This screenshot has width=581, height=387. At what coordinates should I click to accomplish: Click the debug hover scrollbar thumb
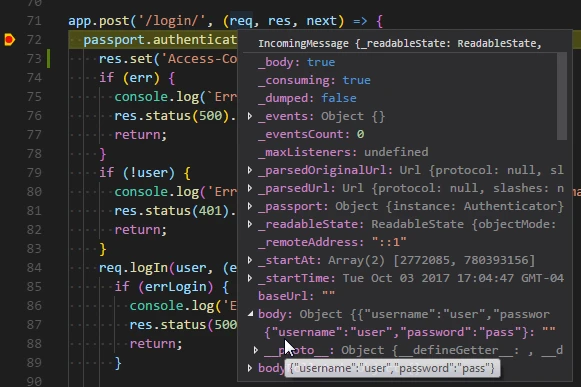562,96
